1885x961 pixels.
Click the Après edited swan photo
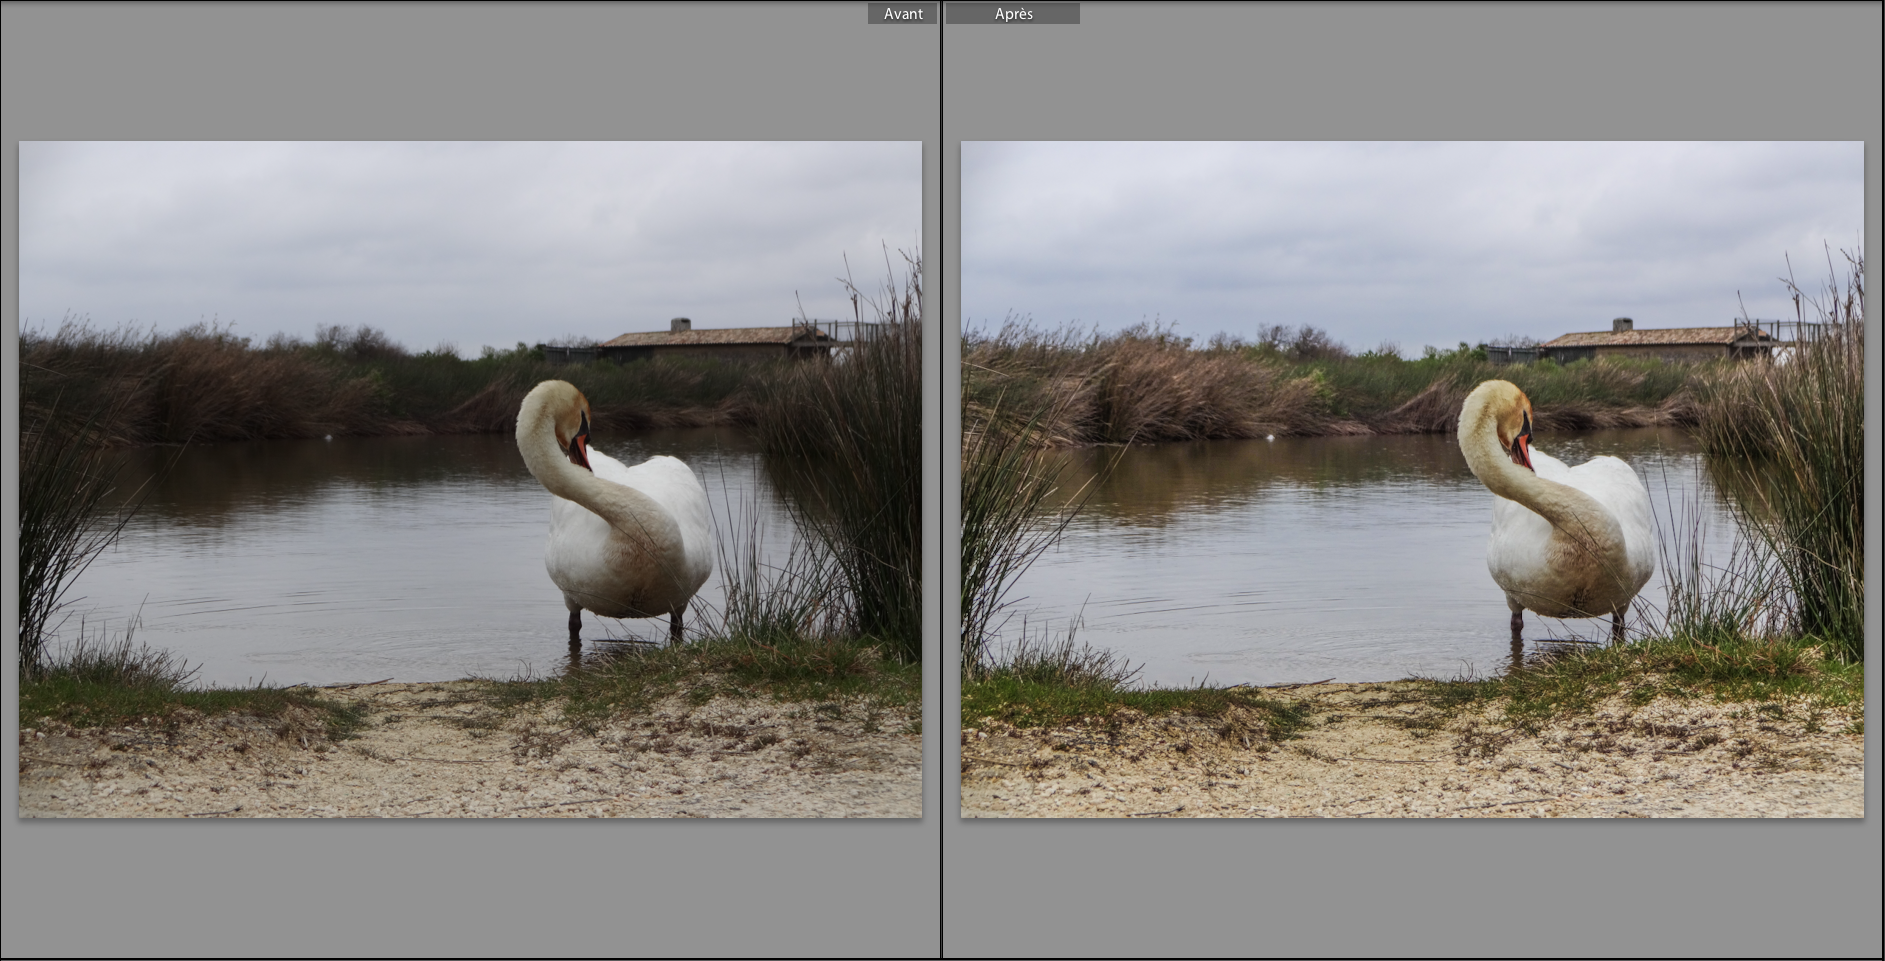pyautogui.click(x=1412, y=479)
